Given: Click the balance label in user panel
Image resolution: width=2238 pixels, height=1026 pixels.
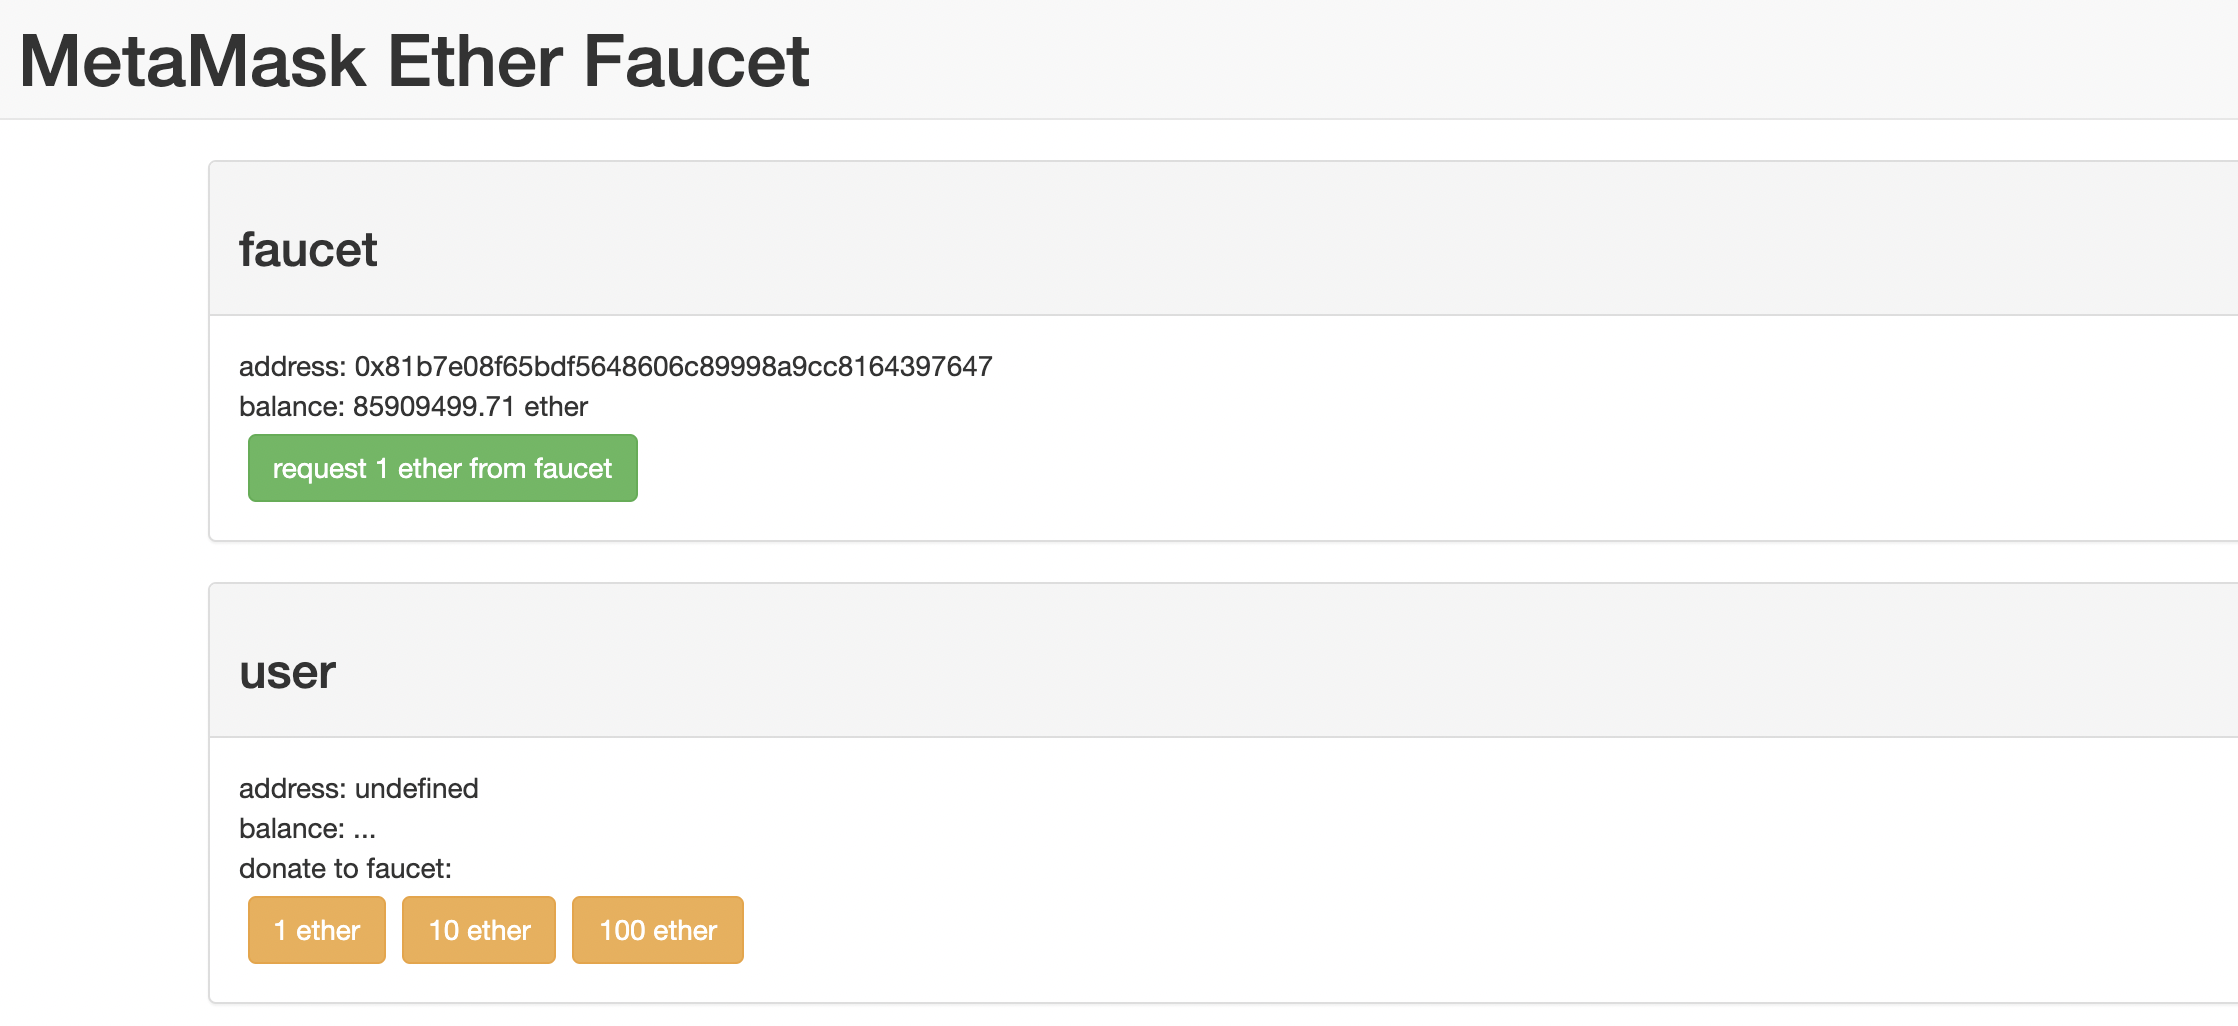Looking at the screenshot, I should (x=291, y=828).
